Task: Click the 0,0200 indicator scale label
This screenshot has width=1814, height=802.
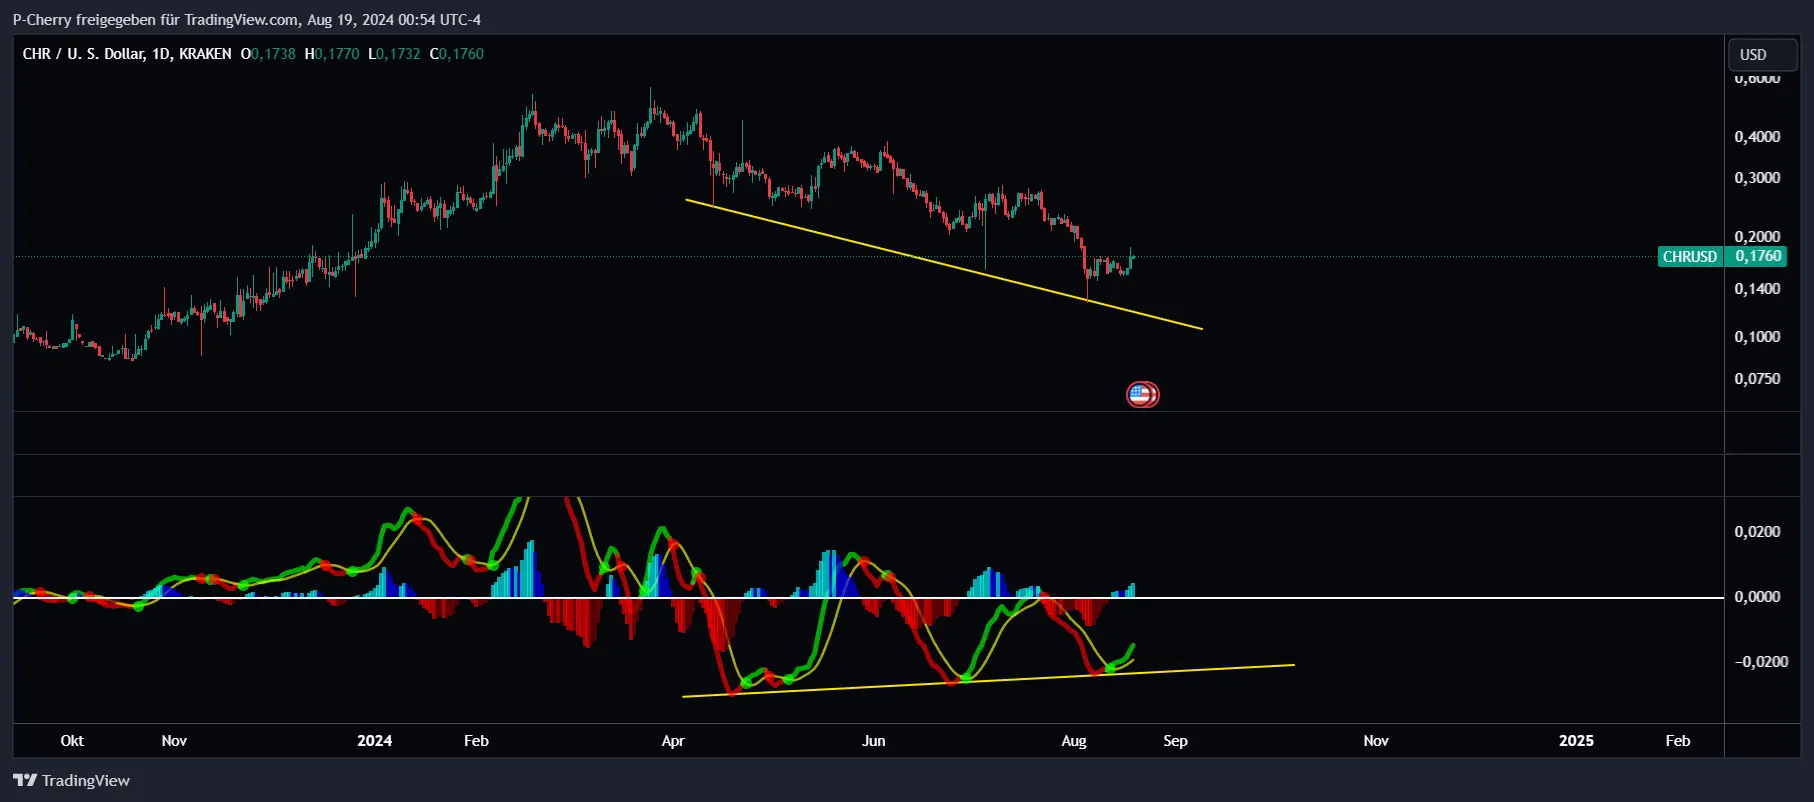Action: click(x=1757, y=532)
